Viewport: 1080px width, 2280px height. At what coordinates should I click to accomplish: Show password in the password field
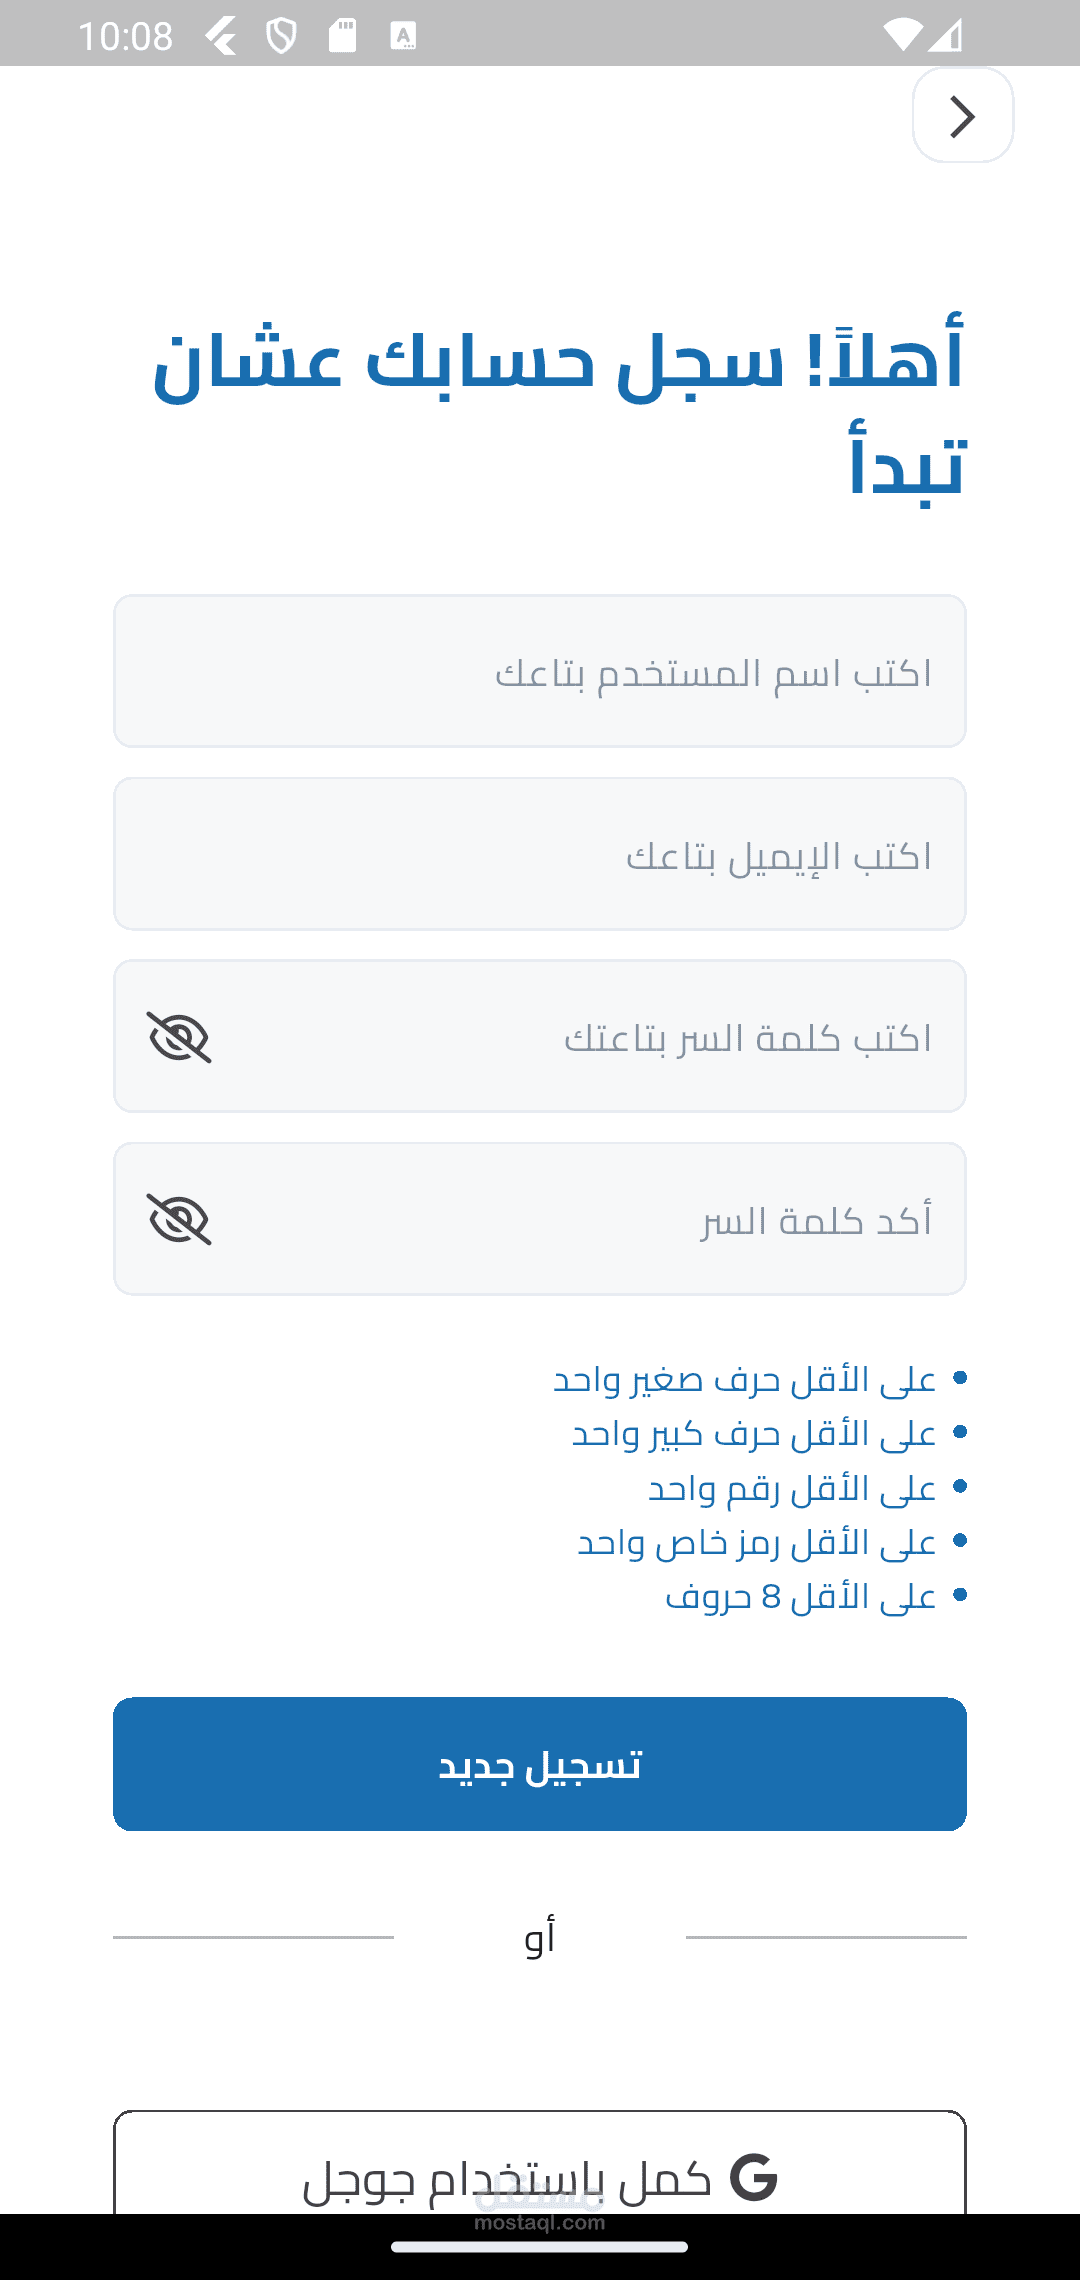[x=179, y=1037]
